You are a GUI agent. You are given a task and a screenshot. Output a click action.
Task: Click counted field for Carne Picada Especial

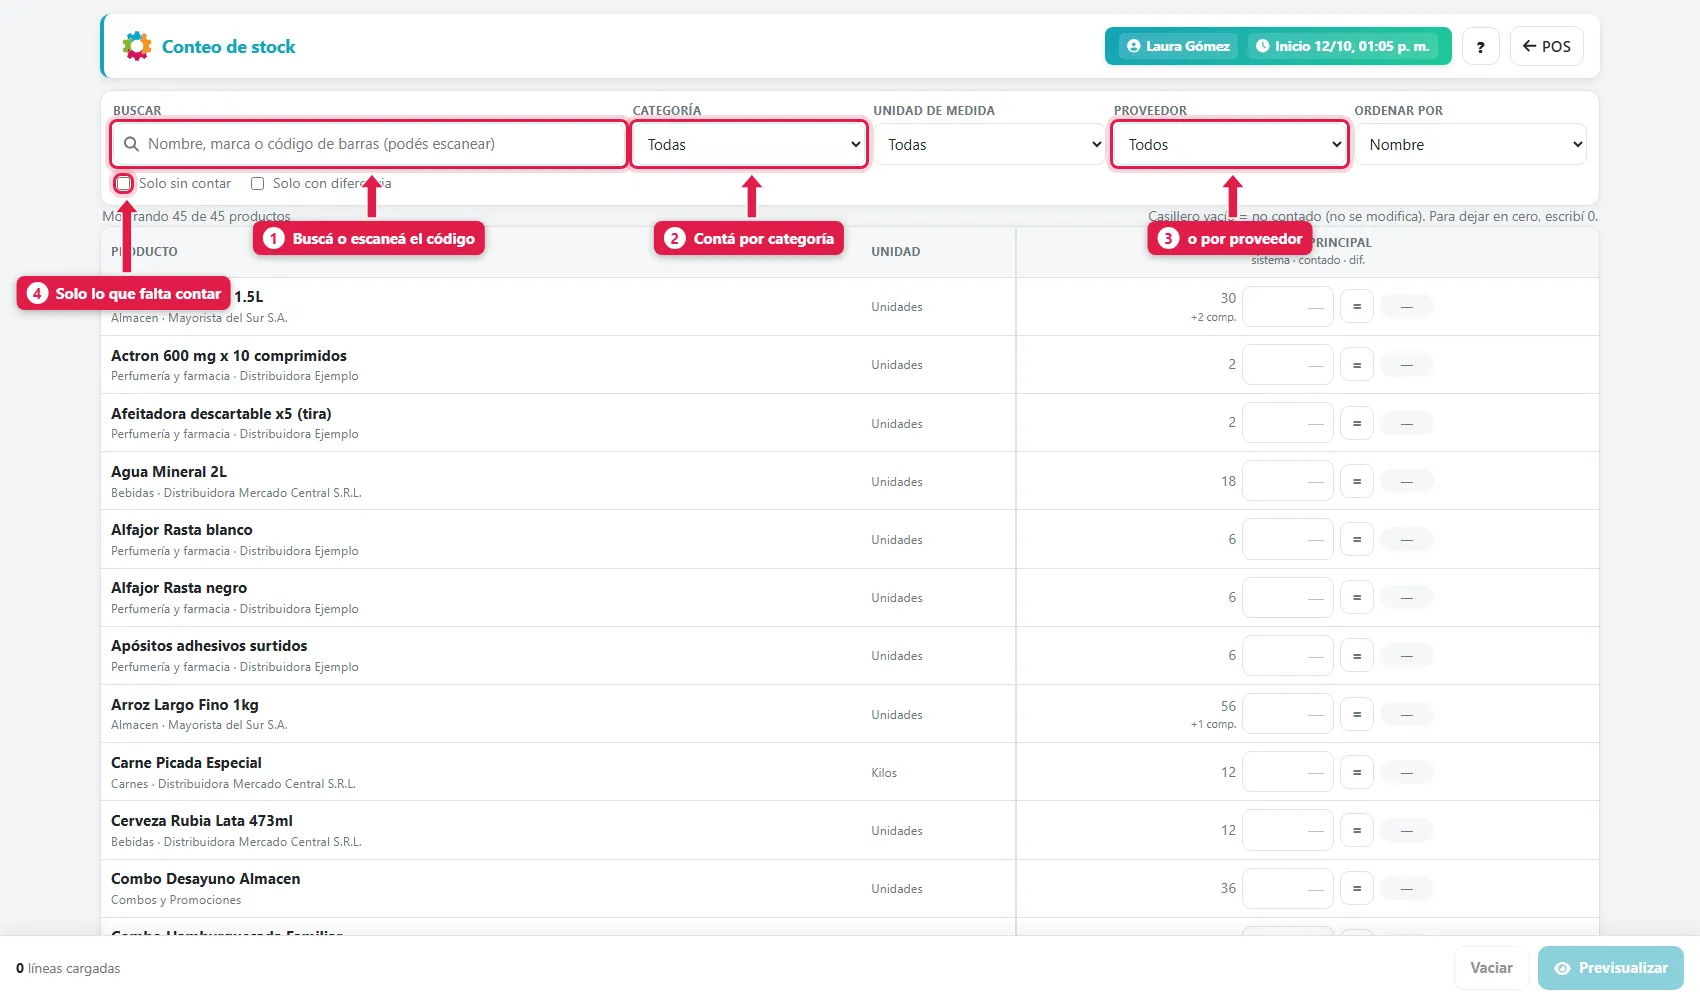point(1287,772)
